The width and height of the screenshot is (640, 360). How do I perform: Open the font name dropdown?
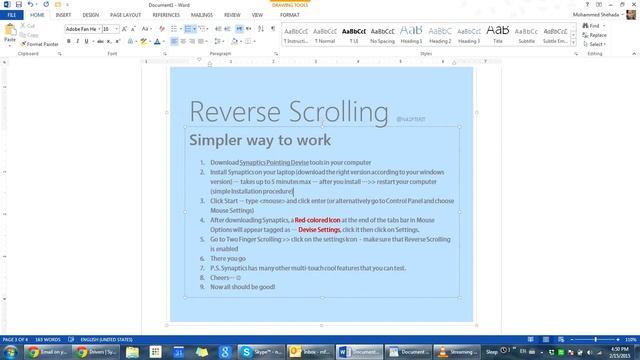coord(99,29)
